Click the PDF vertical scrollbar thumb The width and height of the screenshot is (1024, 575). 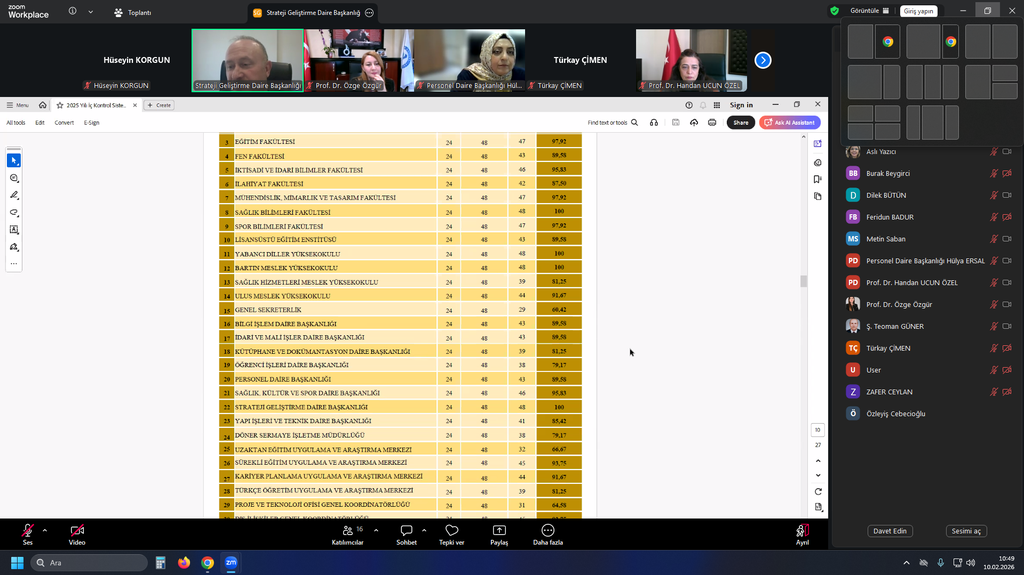tap(803, 281)
